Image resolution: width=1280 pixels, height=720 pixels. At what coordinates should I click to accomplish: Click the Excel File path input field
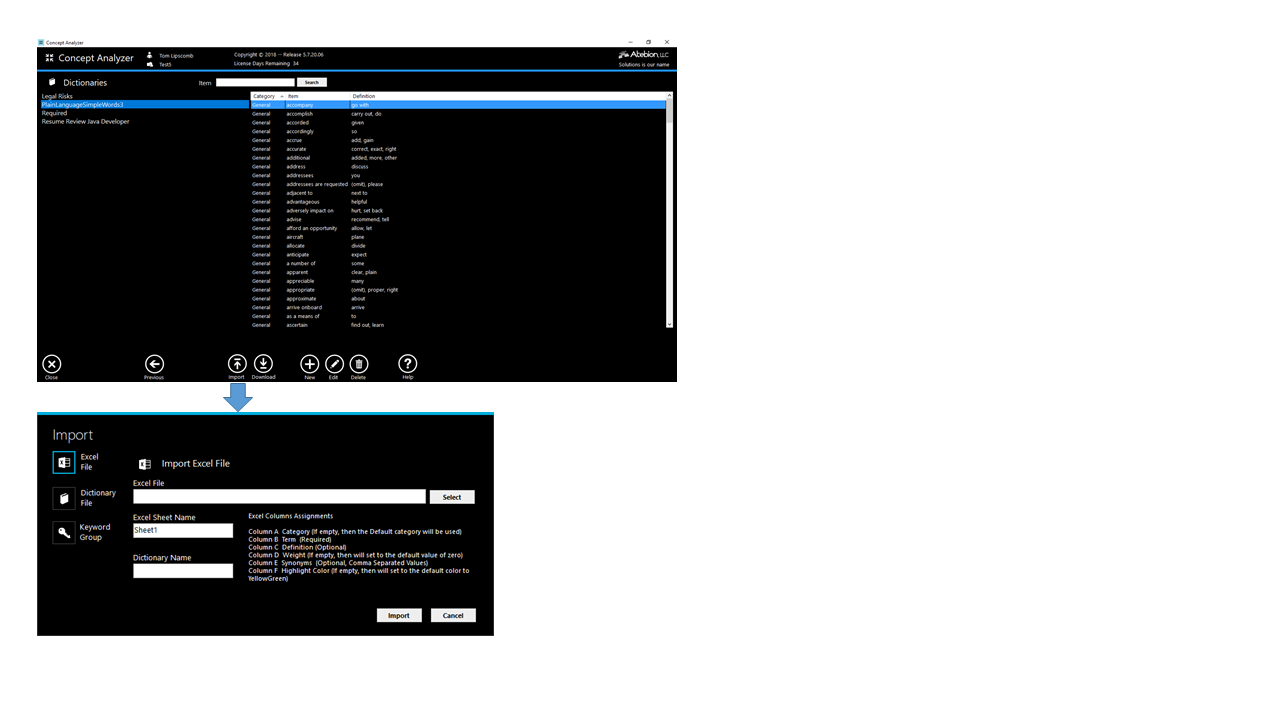[279, 497]
